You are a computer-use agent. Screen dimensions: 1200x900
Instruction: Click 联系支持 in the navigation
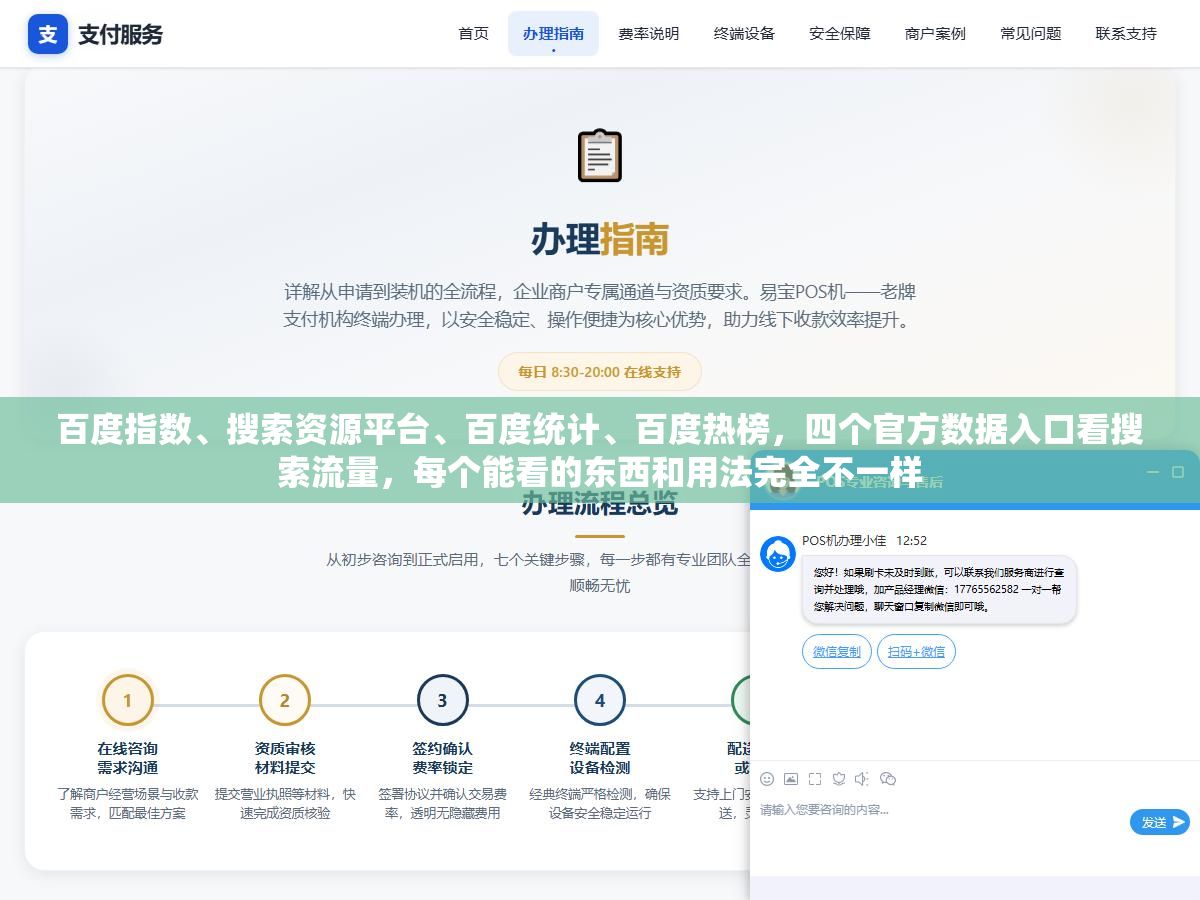(x=1126, y=34)
